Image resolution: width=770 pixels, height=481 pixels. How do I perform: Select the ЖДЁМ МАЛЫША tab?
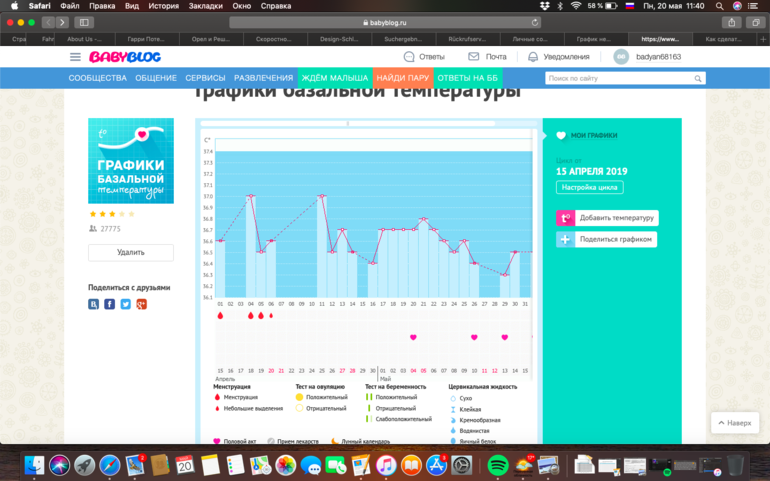click(x=334, y=77)
